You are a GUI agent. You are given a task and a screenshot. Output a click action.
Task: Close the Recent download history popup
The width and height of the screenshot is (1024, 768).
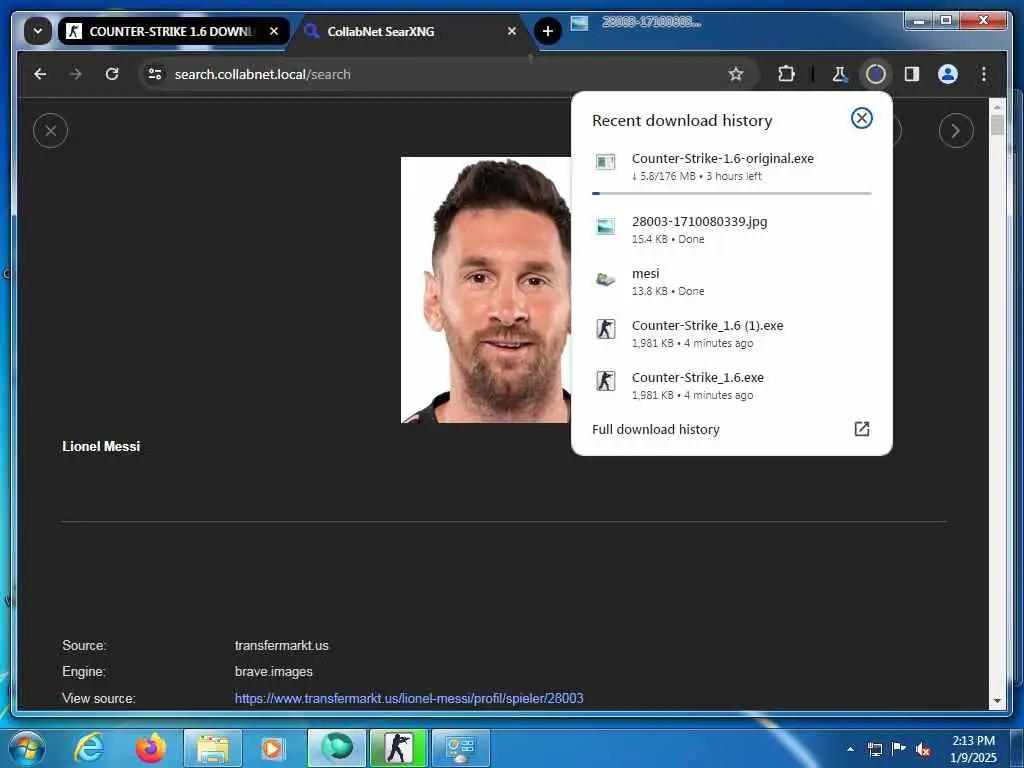tap(861, 118)
